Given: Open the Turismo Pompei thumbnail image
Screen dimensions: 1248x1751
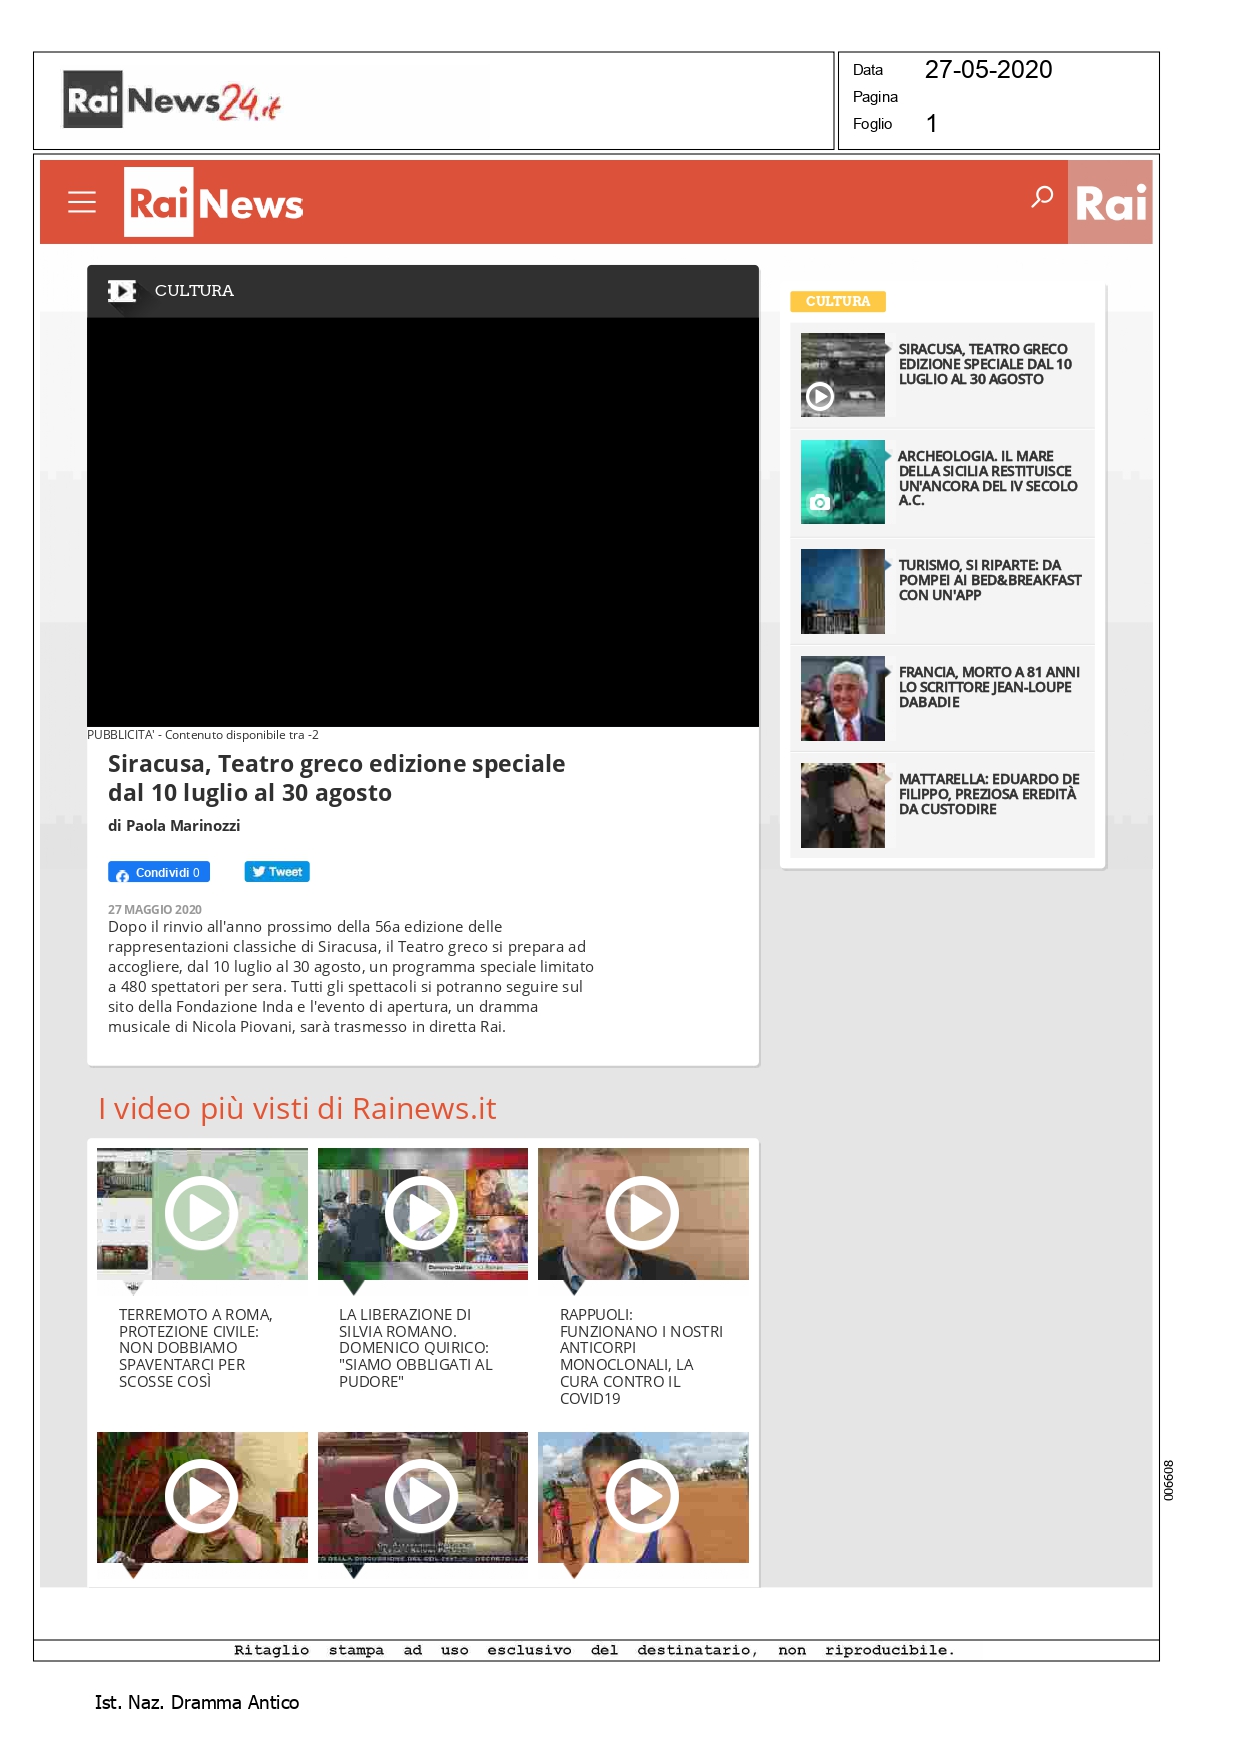Looking at the screenshot, I should point(843,591).
